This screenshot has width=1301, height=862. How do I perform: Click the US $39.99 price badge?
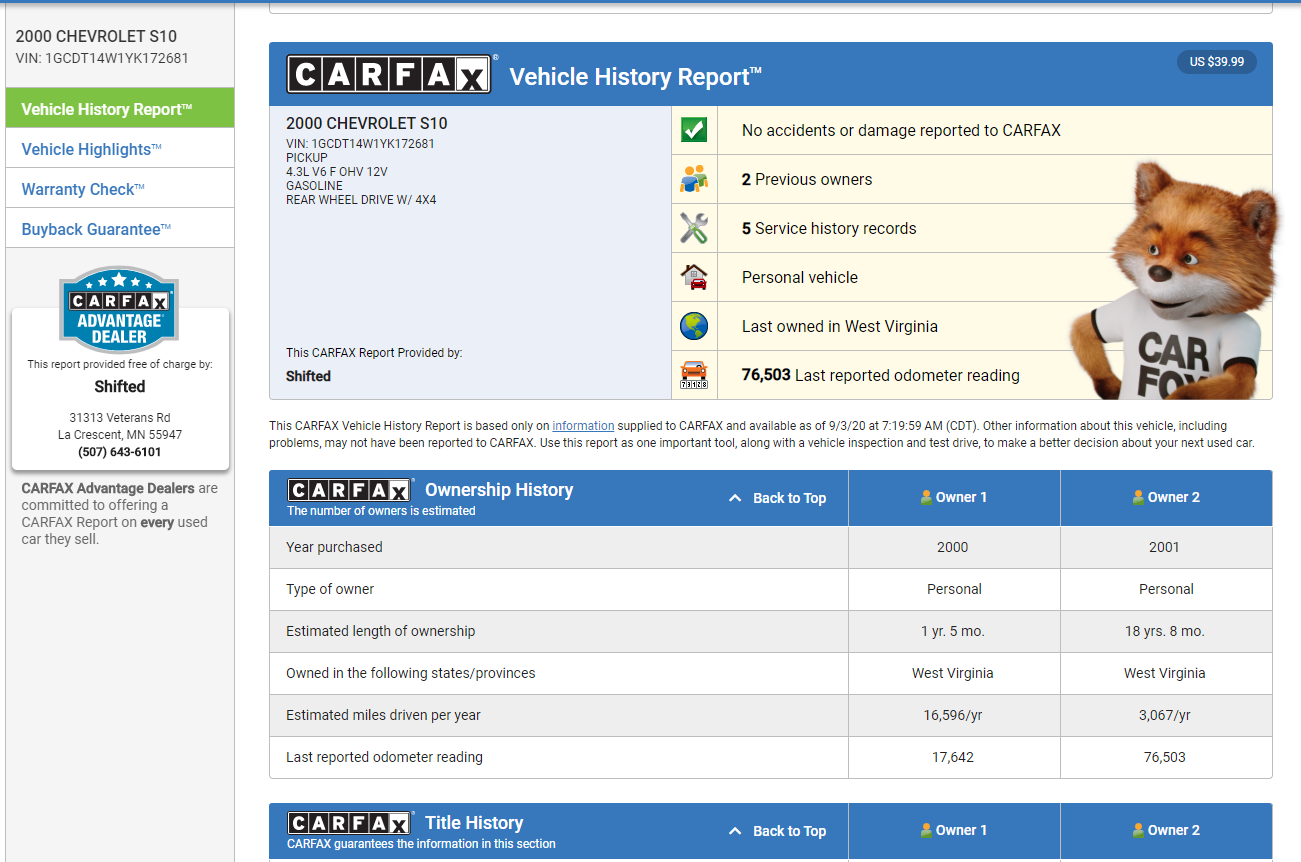[1216, 62]
